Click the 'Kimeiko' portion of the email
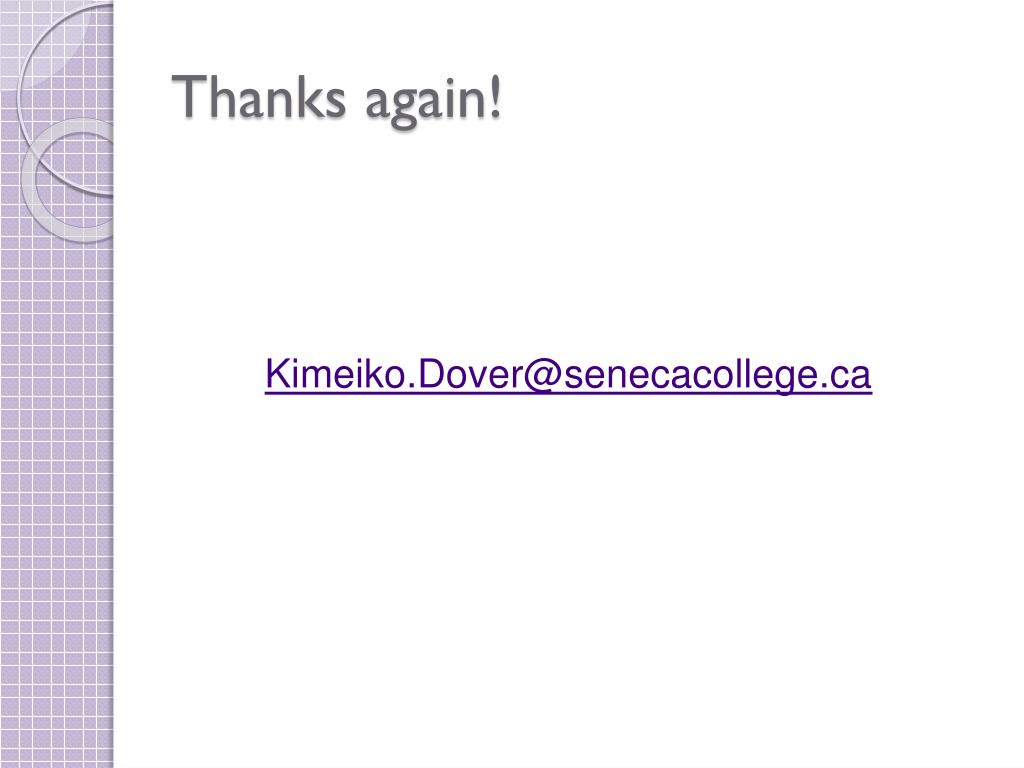1024x768 pixels. (334, 374)
